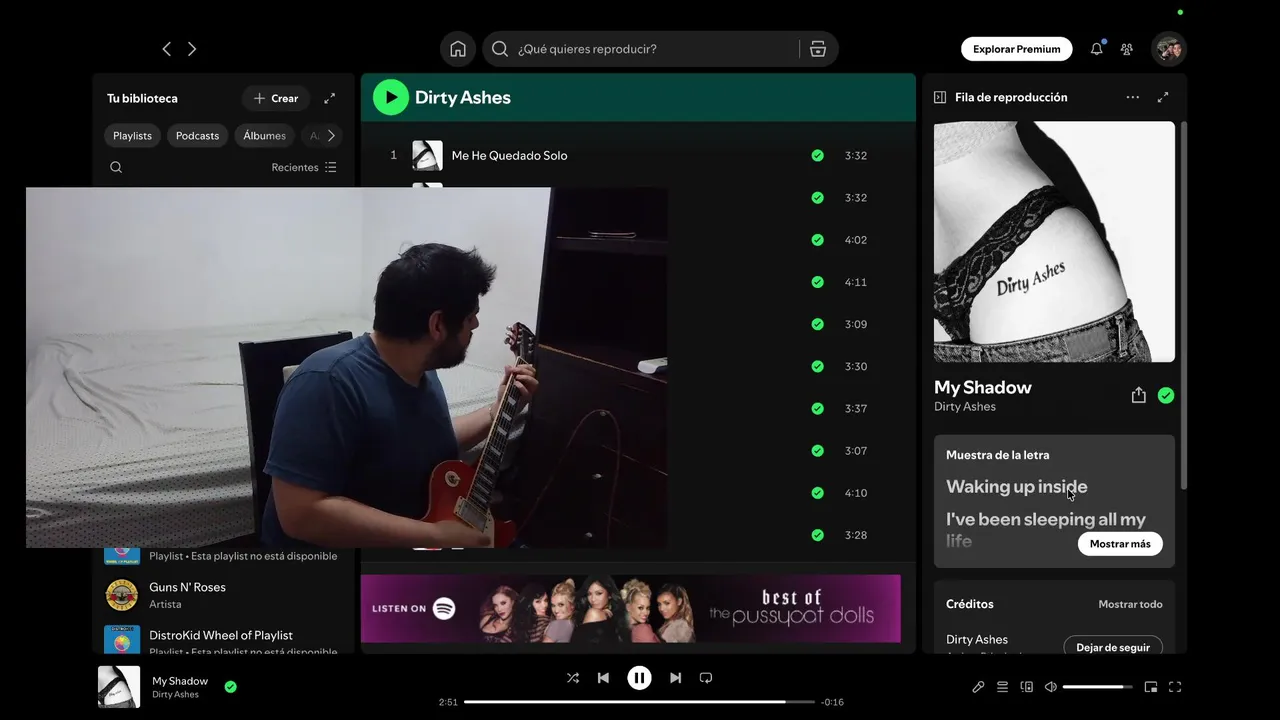Search within your library
Image resolution: width=1280 pixels, height=720 pixels.
(116, 167)
